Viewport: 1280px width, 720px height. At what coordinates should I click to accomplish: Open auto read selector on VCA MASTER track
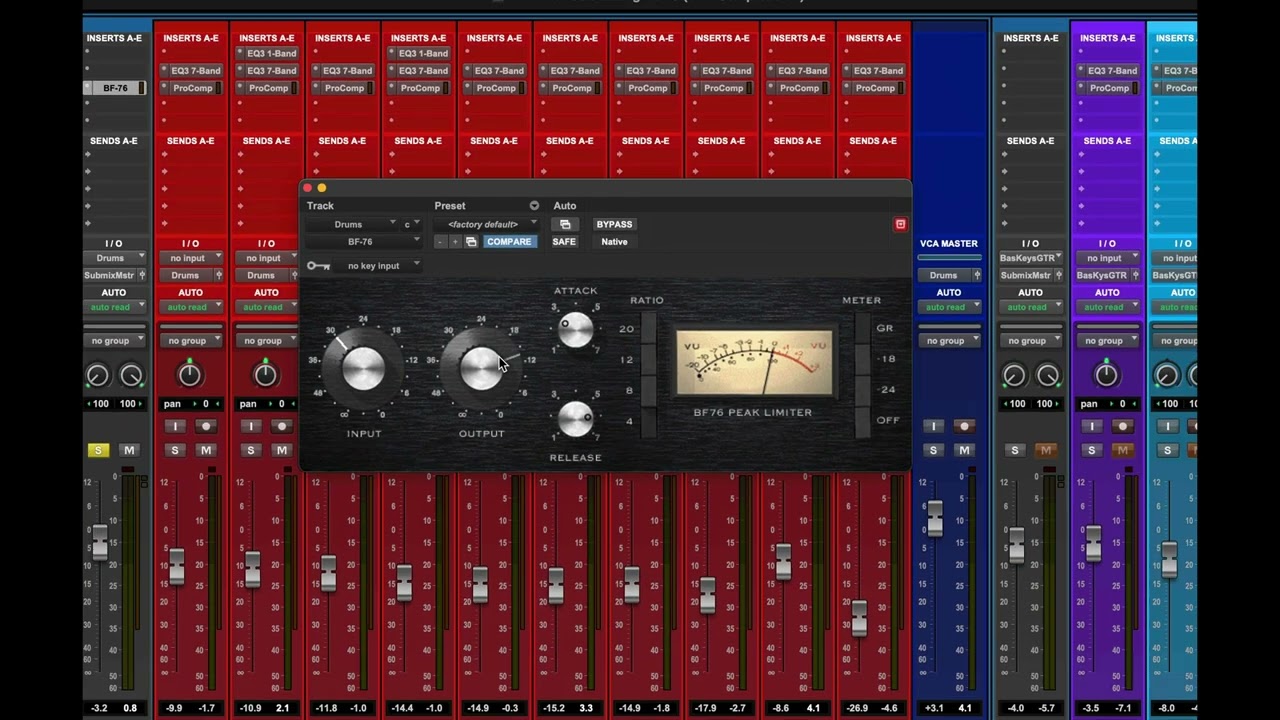coord(948,307)
